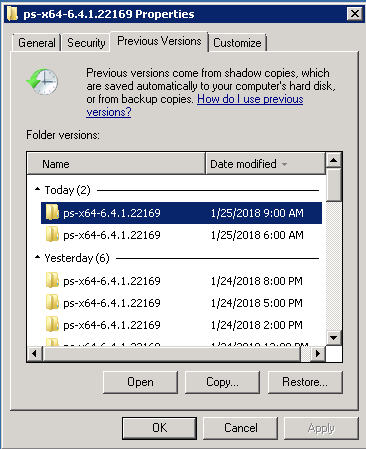Click folder icon of 6:00 AM version
Screen dimensions: 366x449
coord(52,234)
